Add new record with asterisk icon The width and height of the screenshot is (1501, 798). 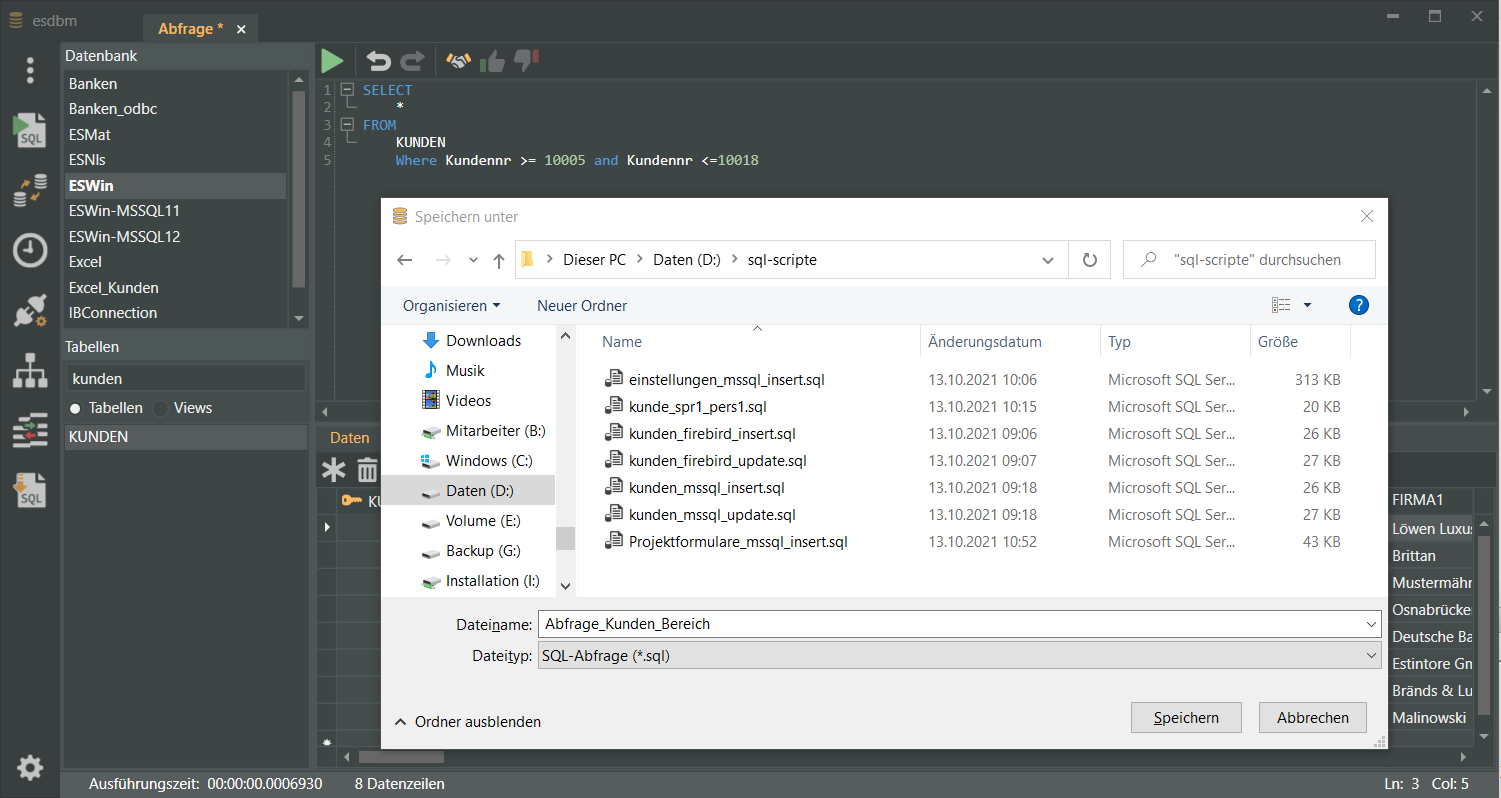(x=333, y=470)
